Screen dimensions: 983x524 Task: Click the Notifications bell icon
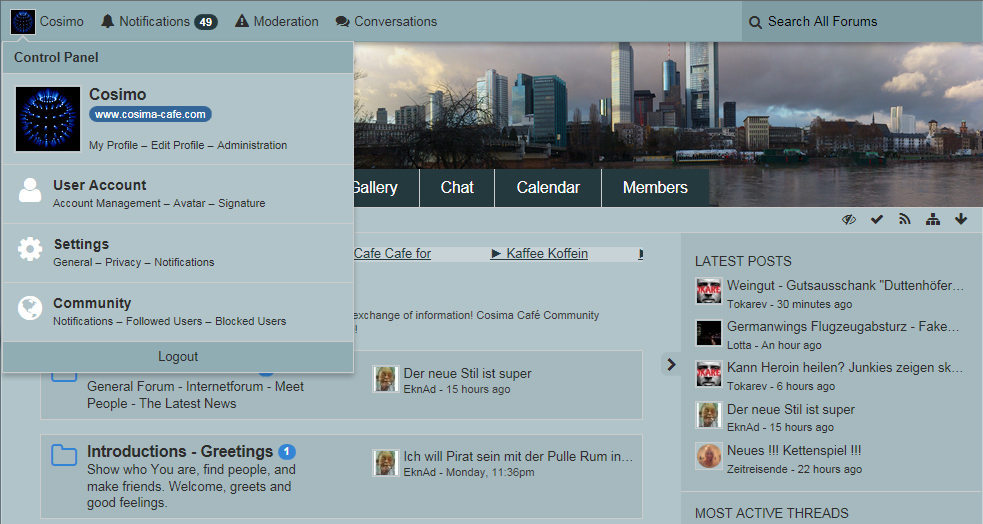pos(108,21)
